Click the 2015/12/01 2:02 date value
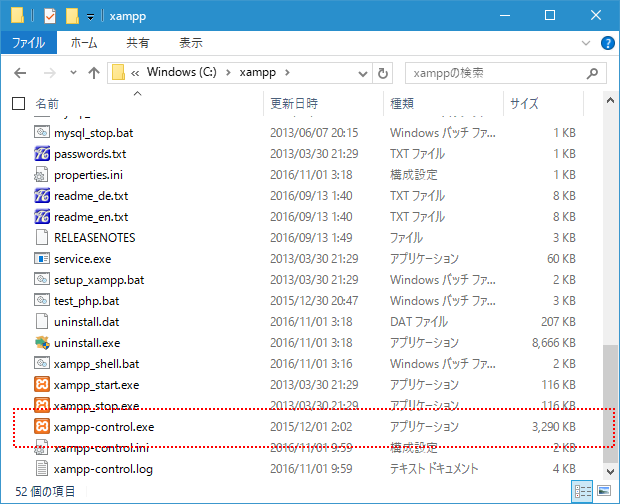Viewport: 620px width, 504px height. [311, 427]
